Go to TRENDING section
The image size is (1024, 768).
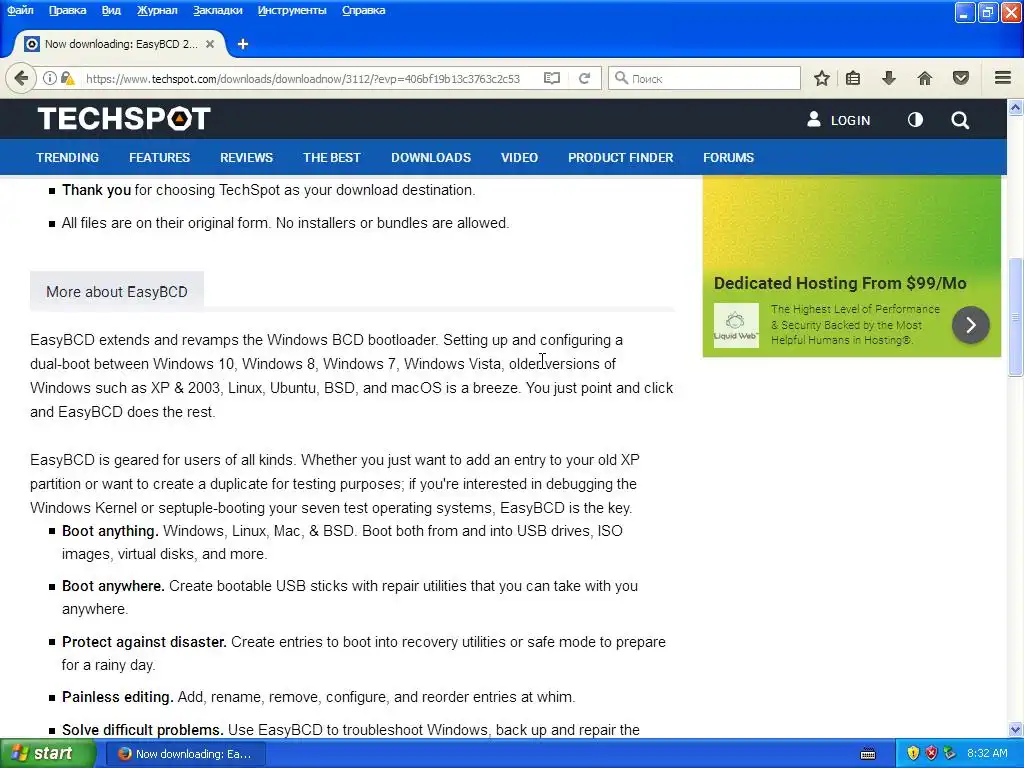(x=67, y=157)
